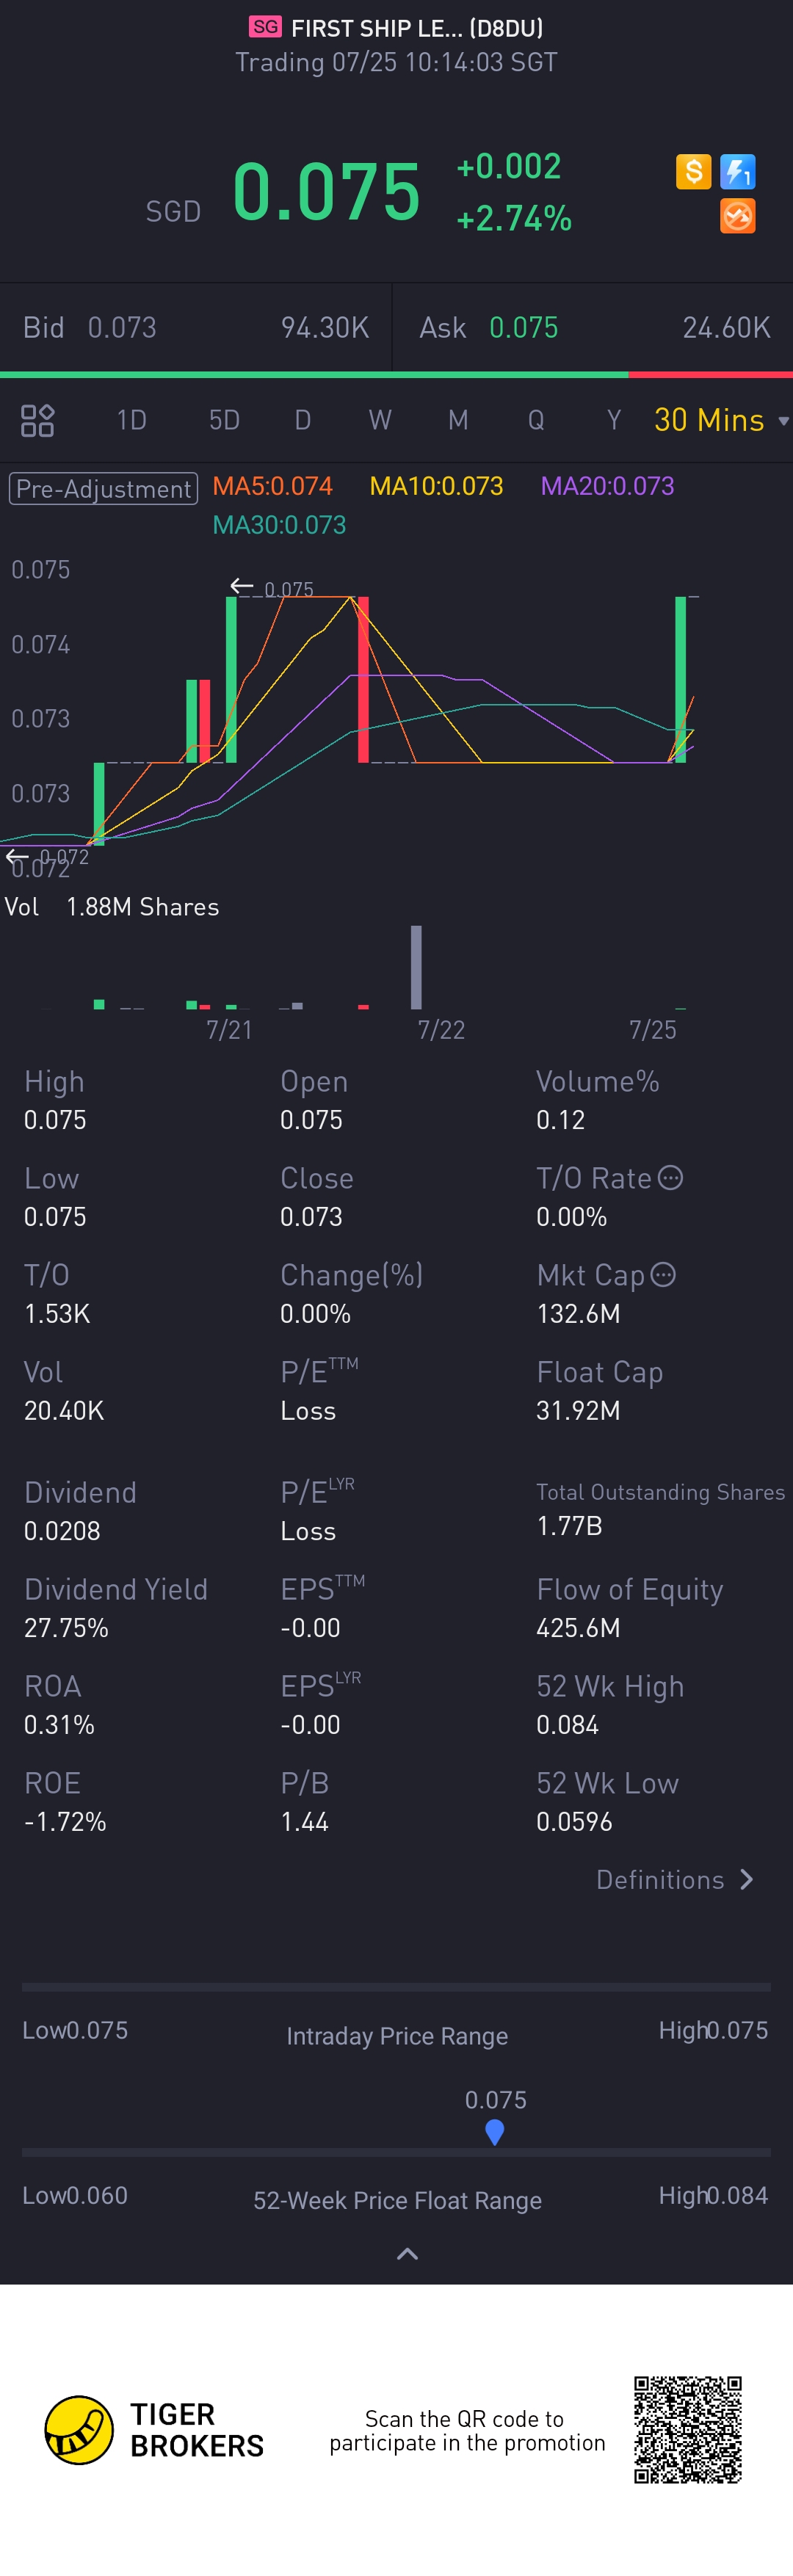Select the W weekly chart tab
This screenshot has width=793, height=2576.
tap(380, 420)
